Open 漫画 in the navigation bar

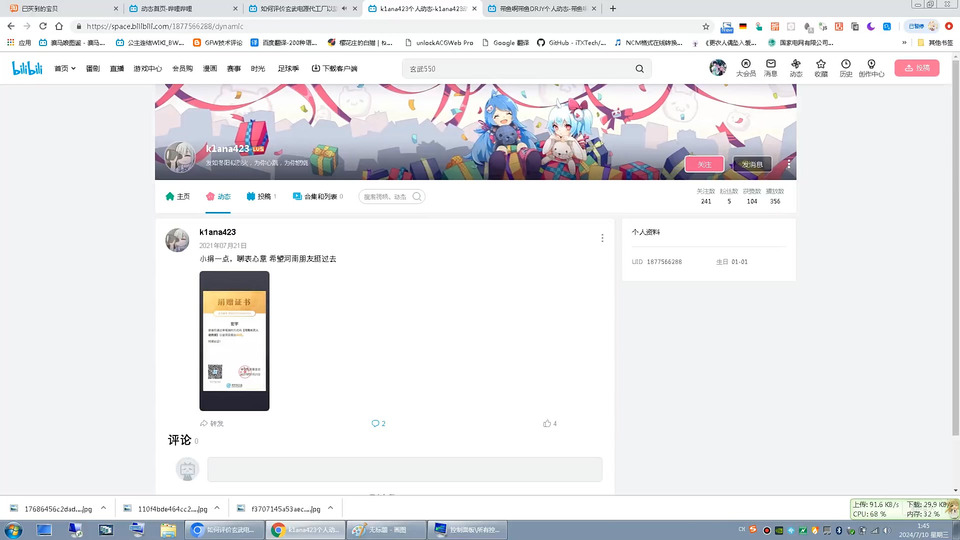point(210,69)
